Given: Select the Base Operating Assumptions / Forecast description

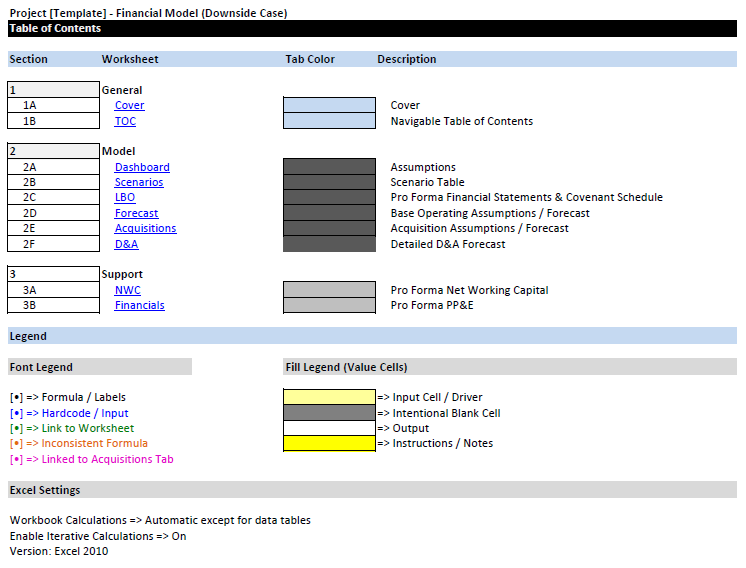Looking at the screenshot, I should pyautogui.click(x=490, y=213).
